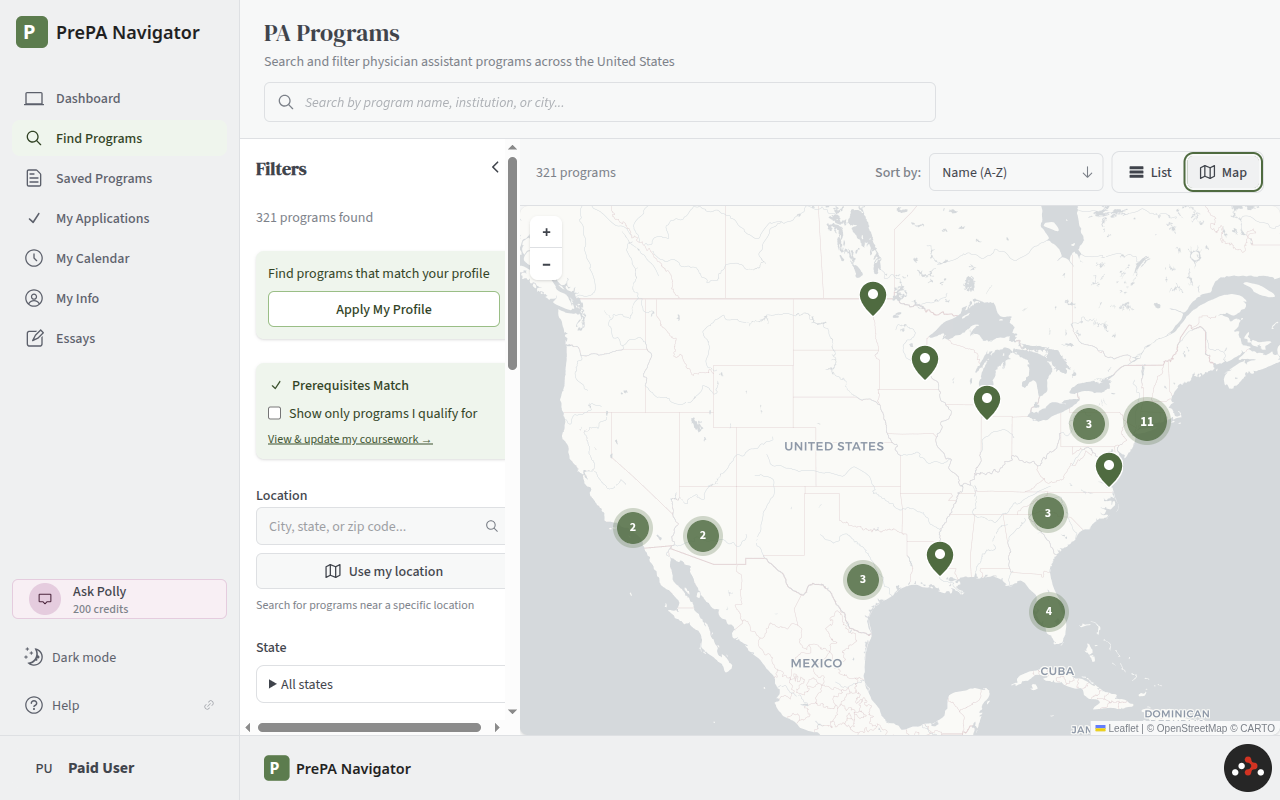Focus the program search field
The height and width of the screenshot is (800, 1280).
(600, 102)
